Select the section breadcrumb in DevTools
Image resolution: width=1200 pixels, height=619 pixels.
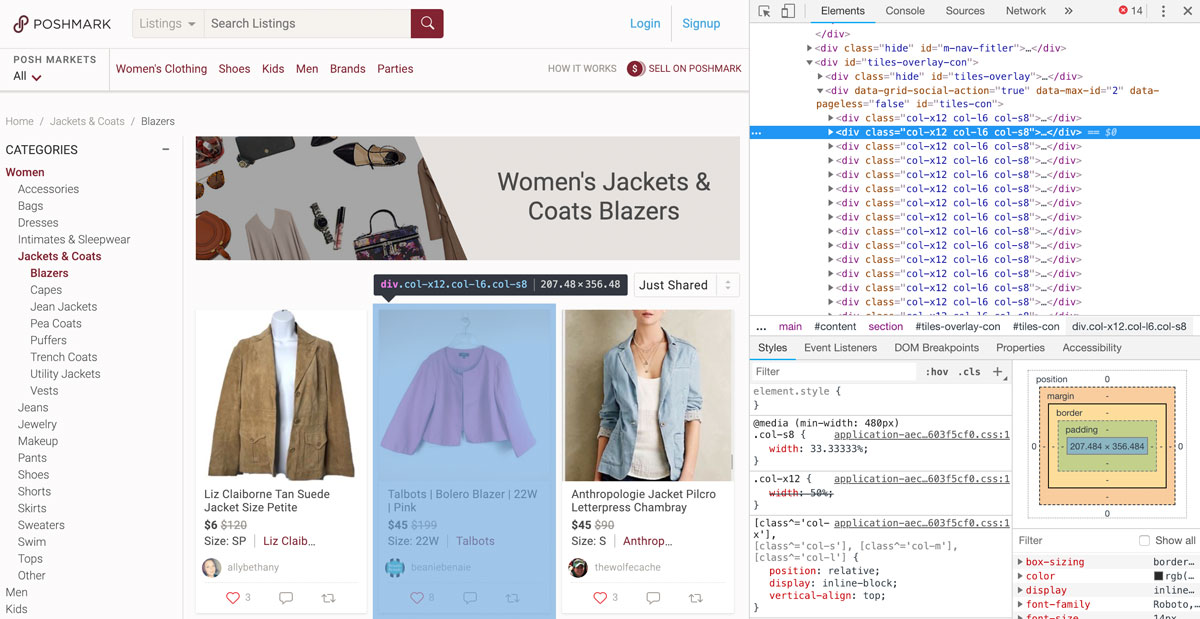885,327
